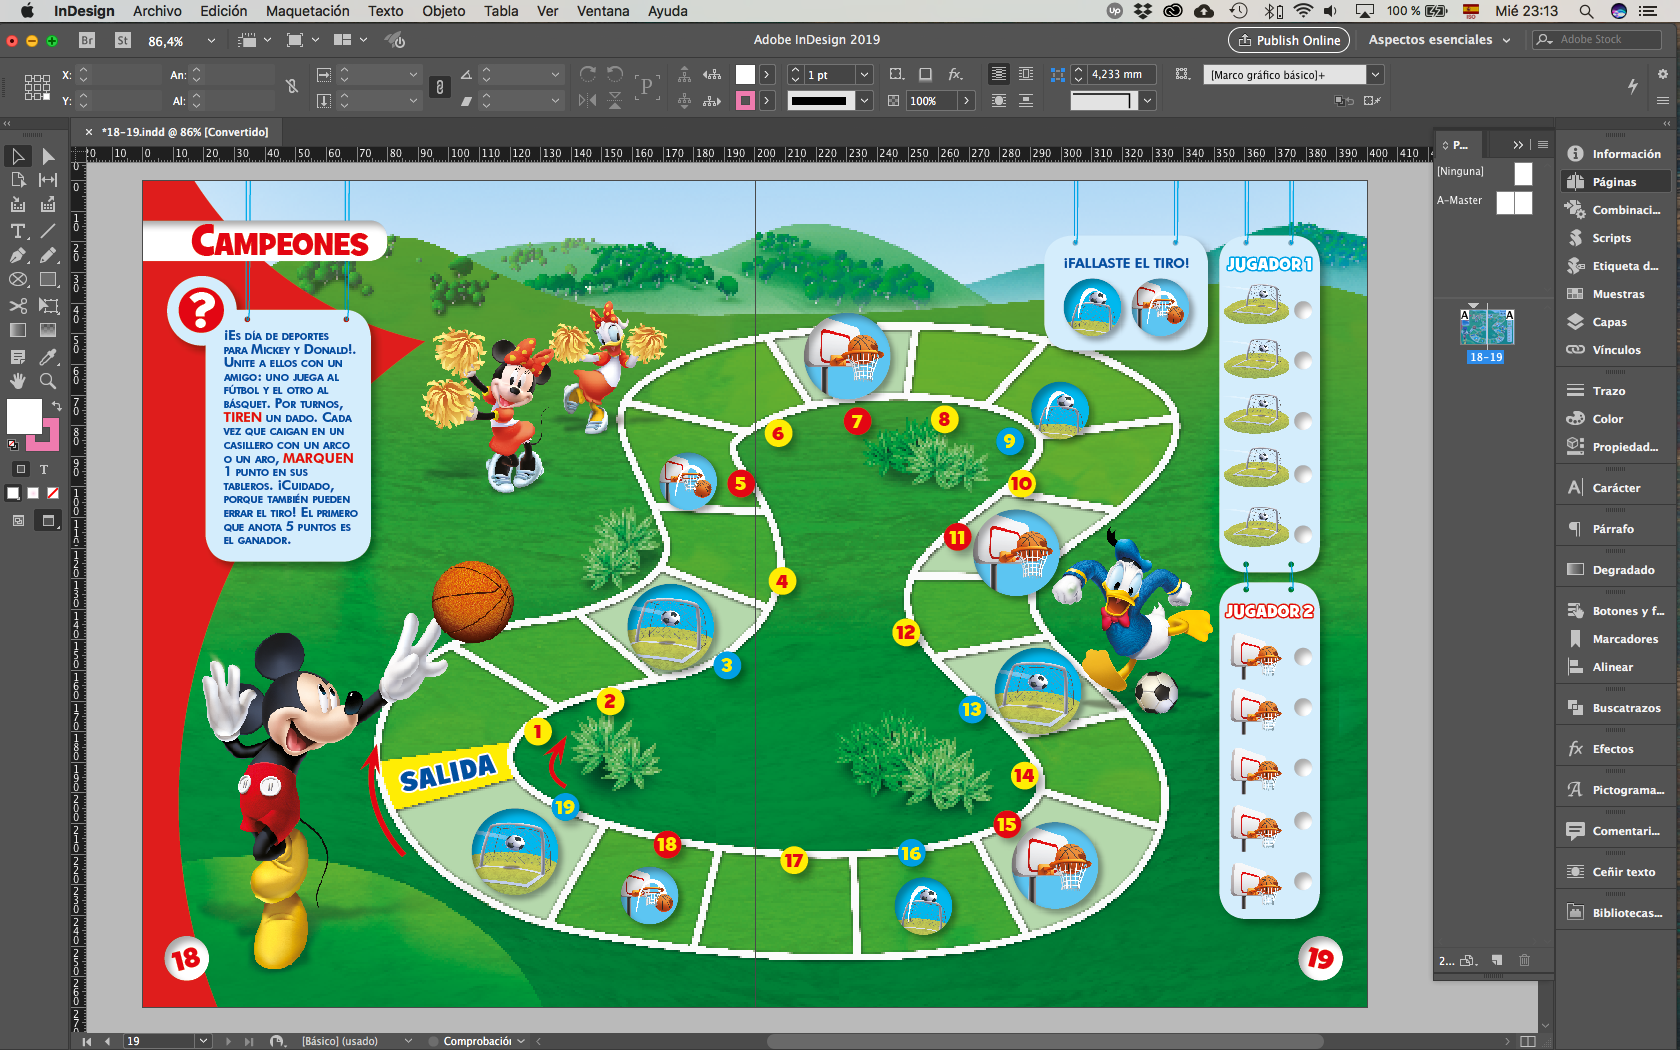Click the Content Collector tool
This screenshot has height=1050, width=1680.
17,205
